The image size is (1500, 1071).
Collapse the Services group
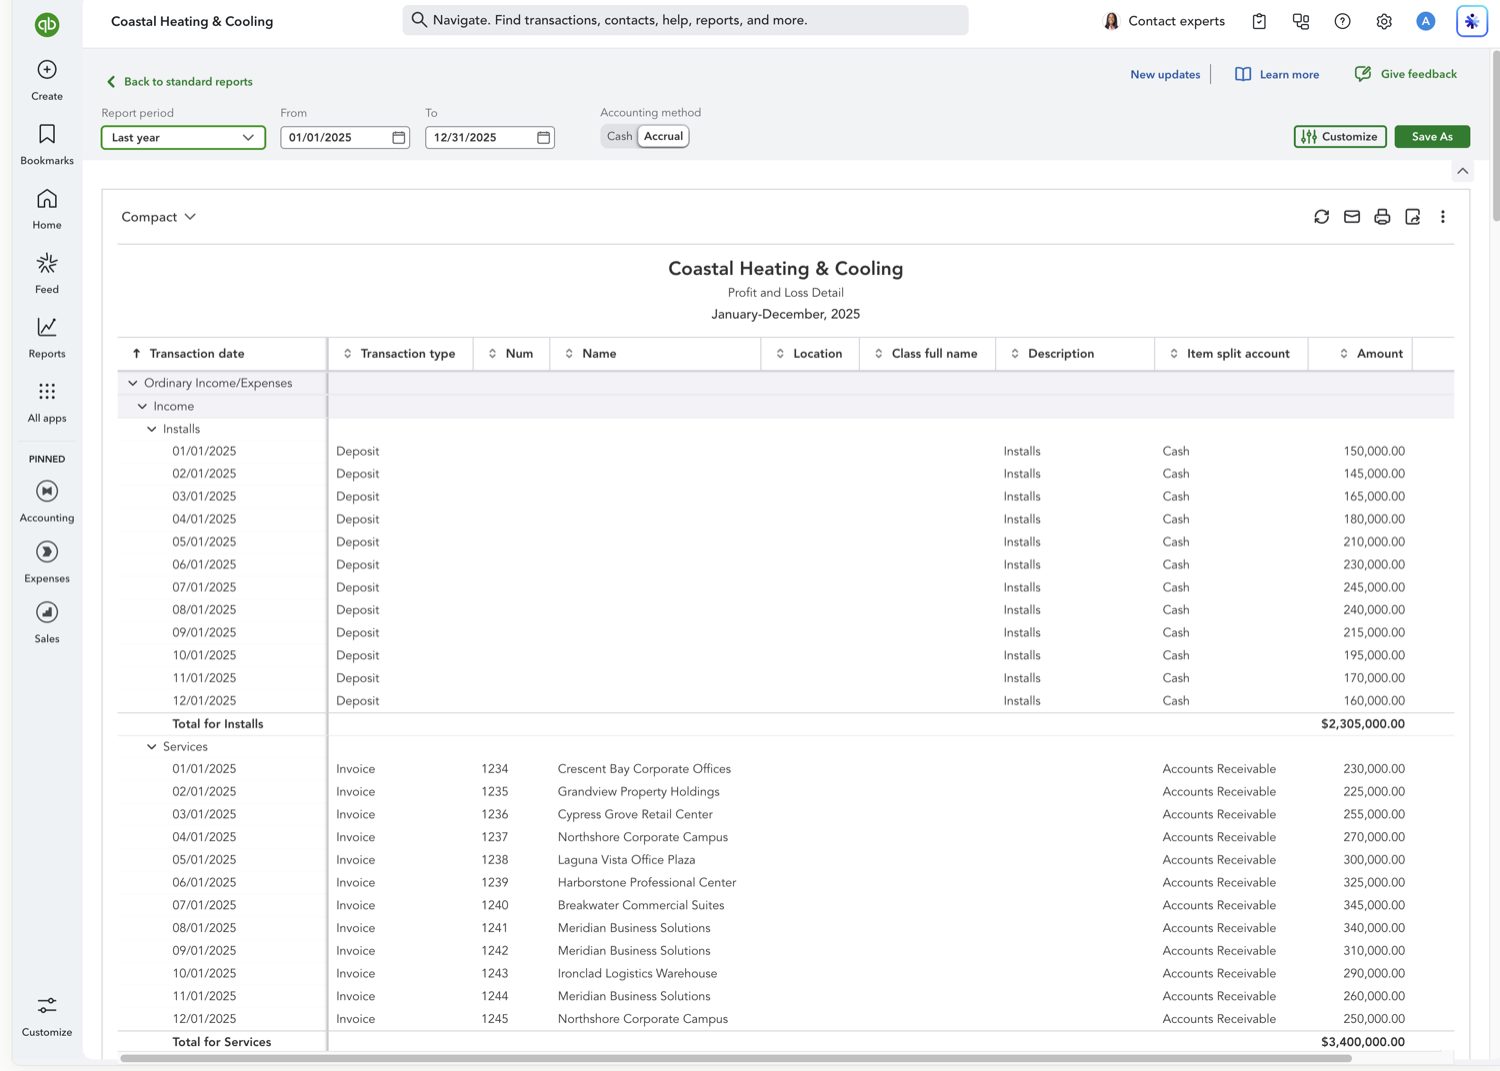tap(152, 747)
